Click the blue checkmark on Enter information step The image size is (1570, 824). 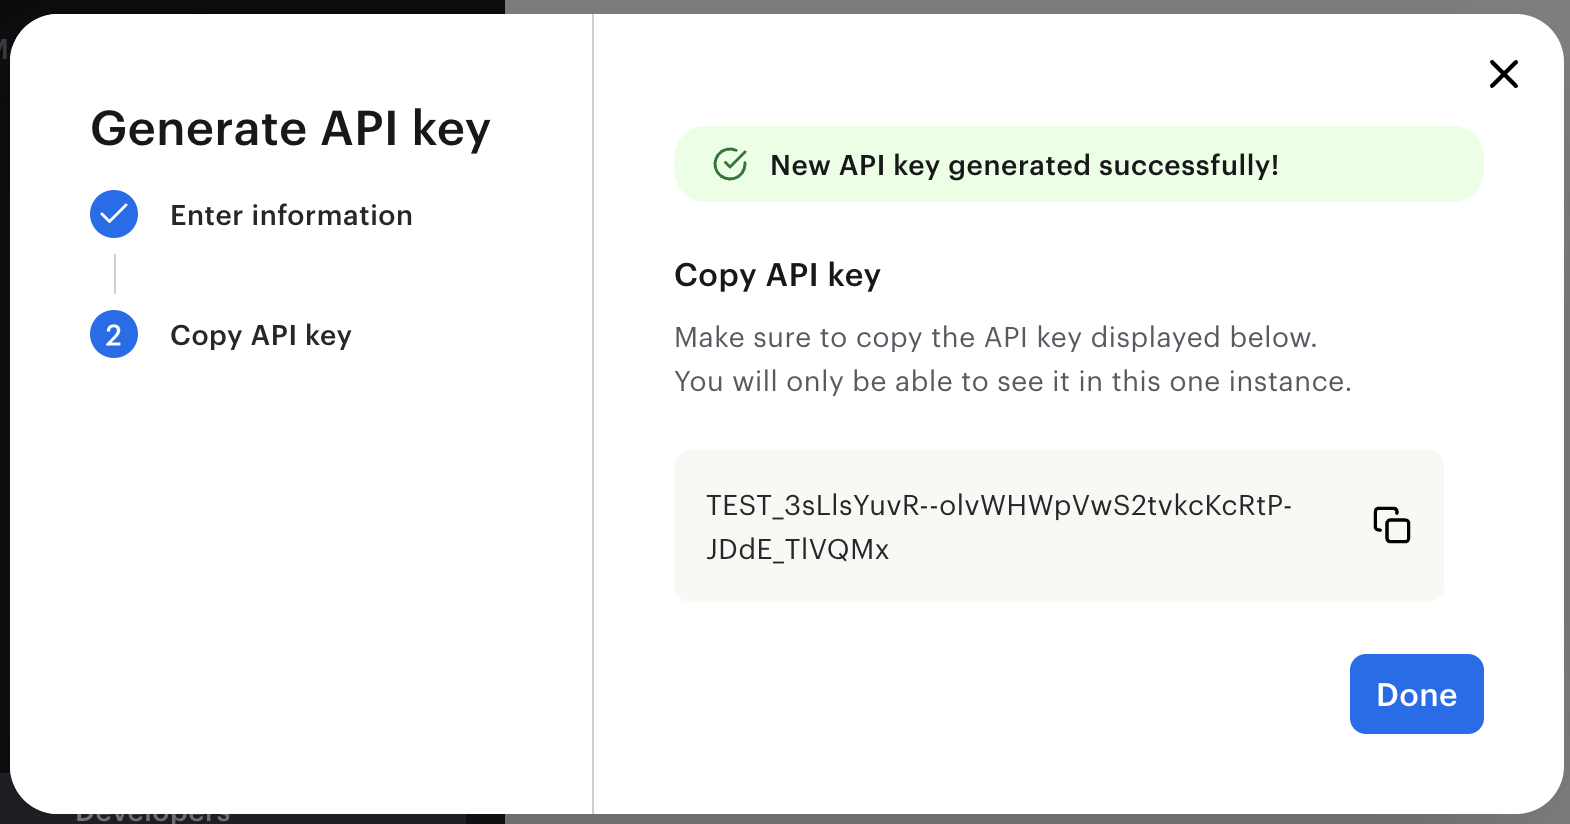(113, 214)
